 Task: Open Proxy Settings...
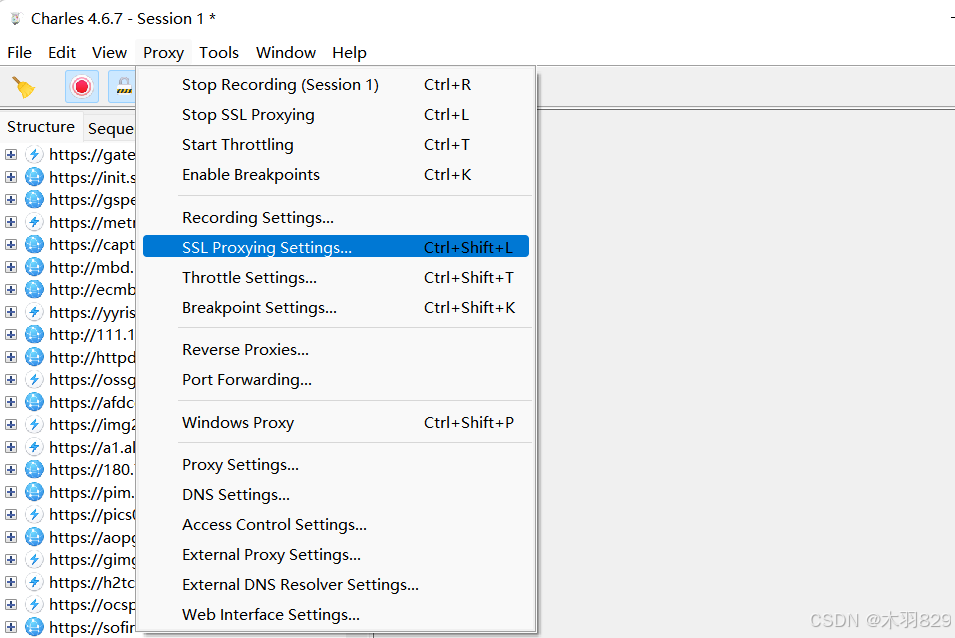pyautogui.click(x=336, y=464)
